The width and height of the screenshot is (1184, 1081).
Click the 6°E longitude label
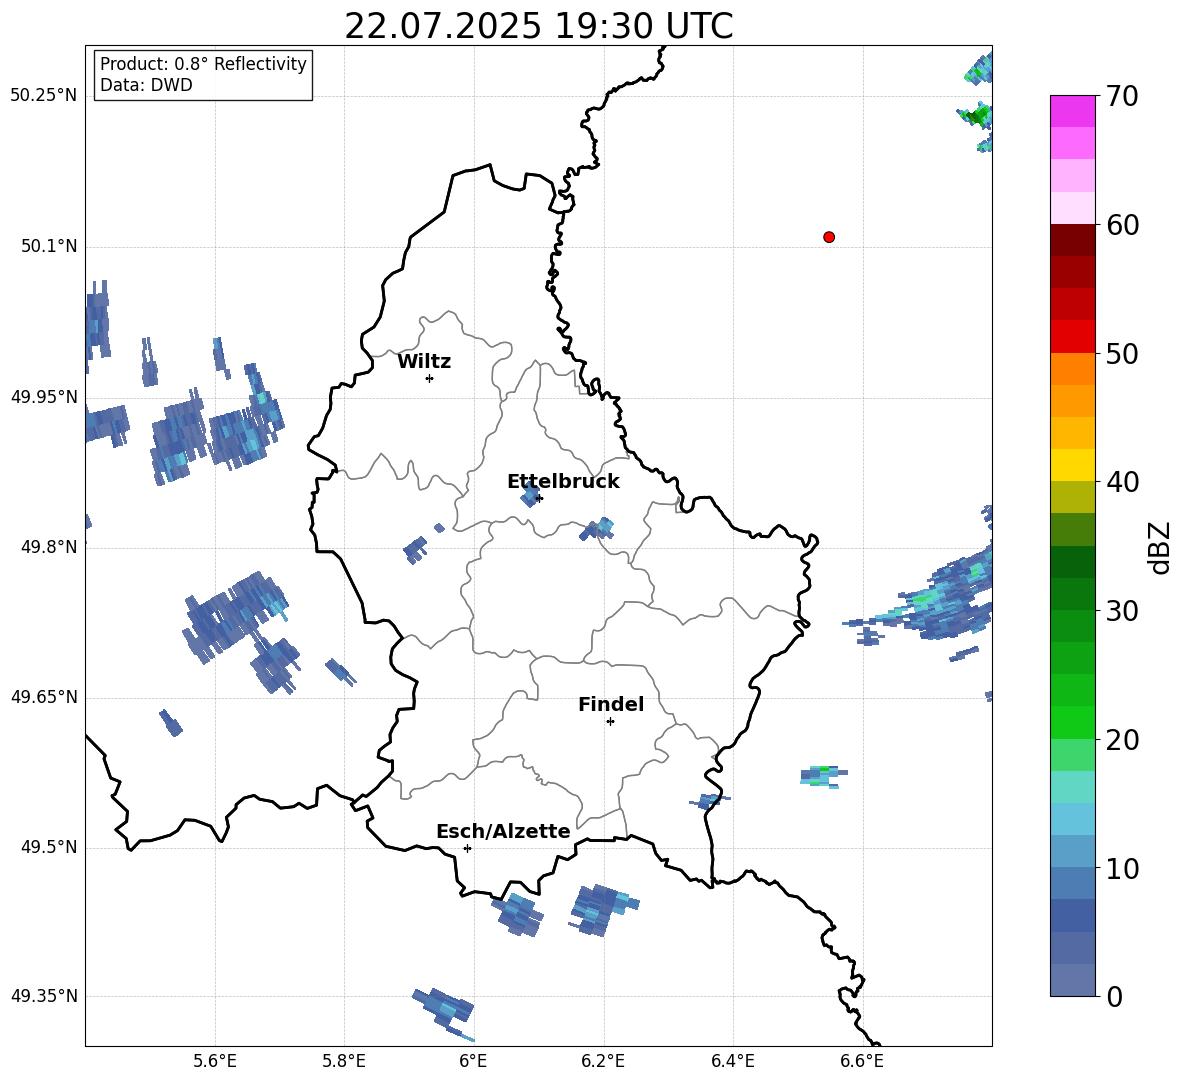click(x=473, y=1061)
